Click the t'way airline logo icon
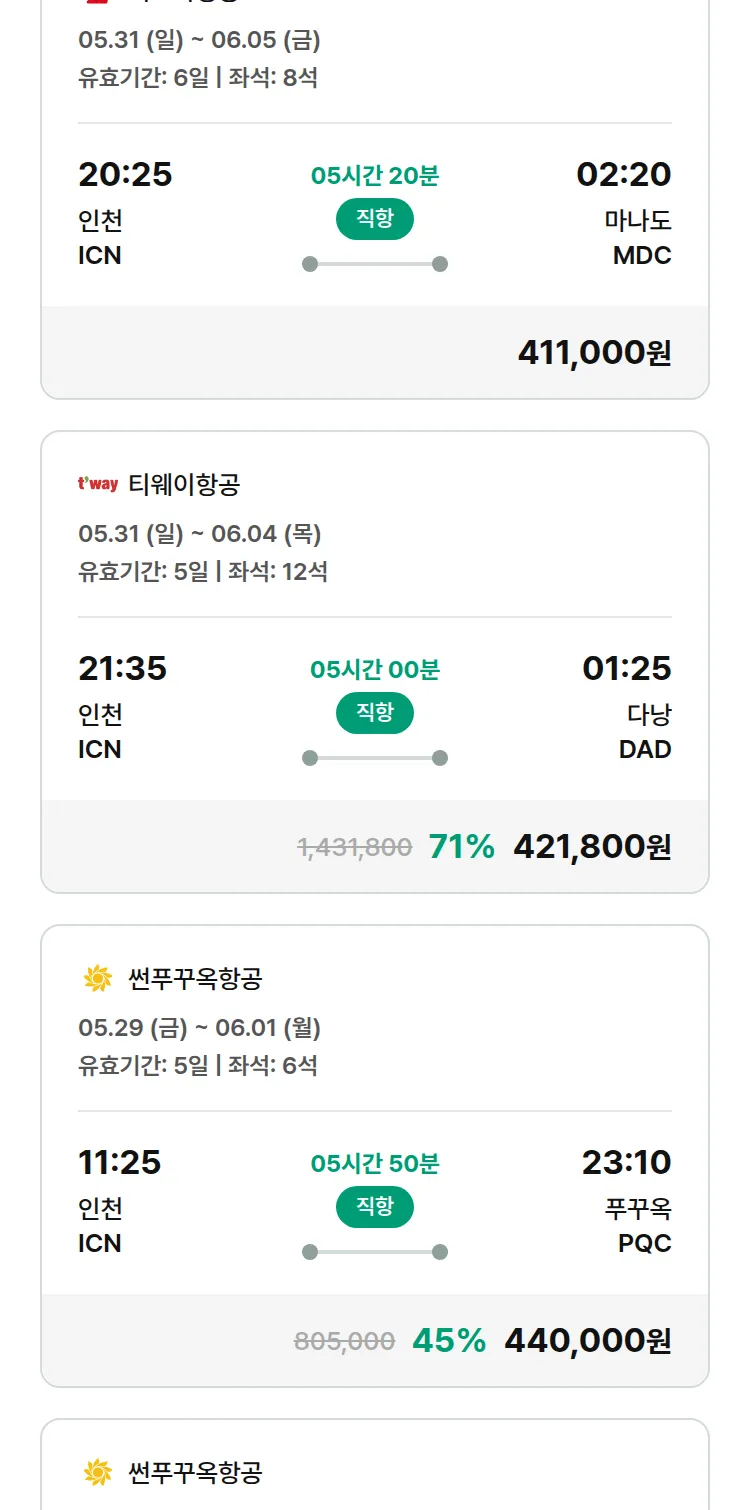750x1510 pixels. pos(97,485)
